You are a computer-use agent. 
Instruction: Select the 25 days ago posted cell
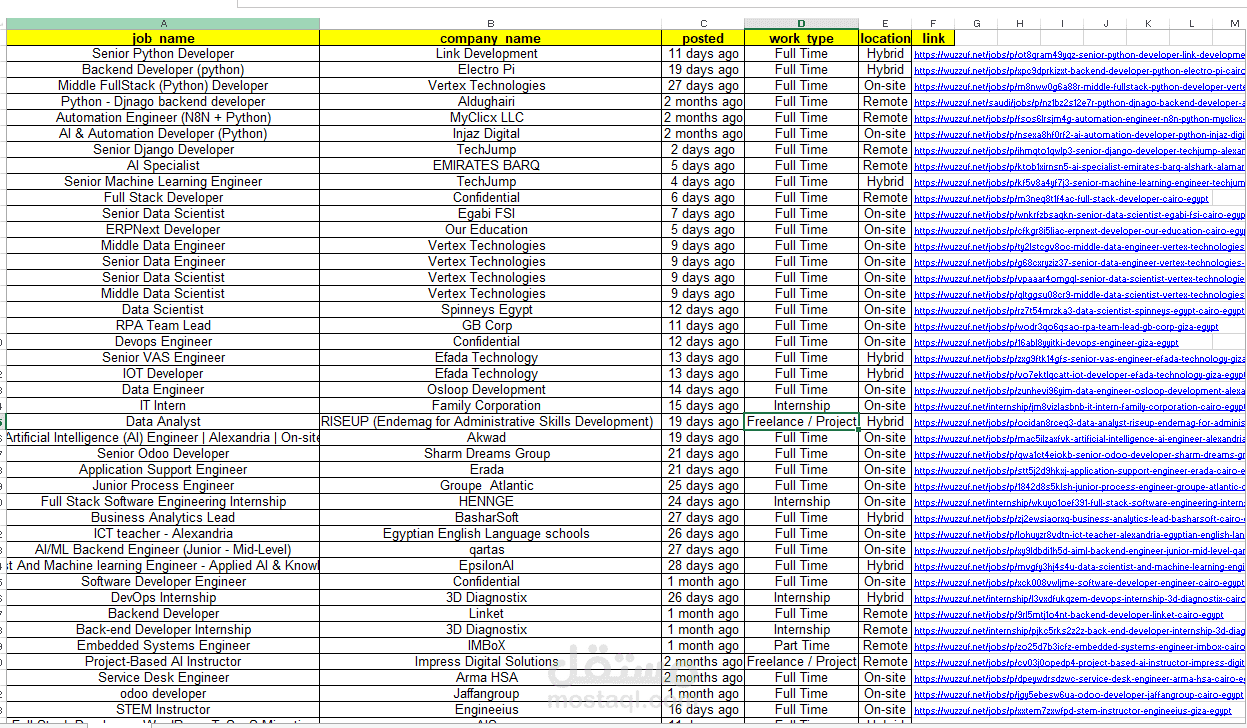point(703,486)
